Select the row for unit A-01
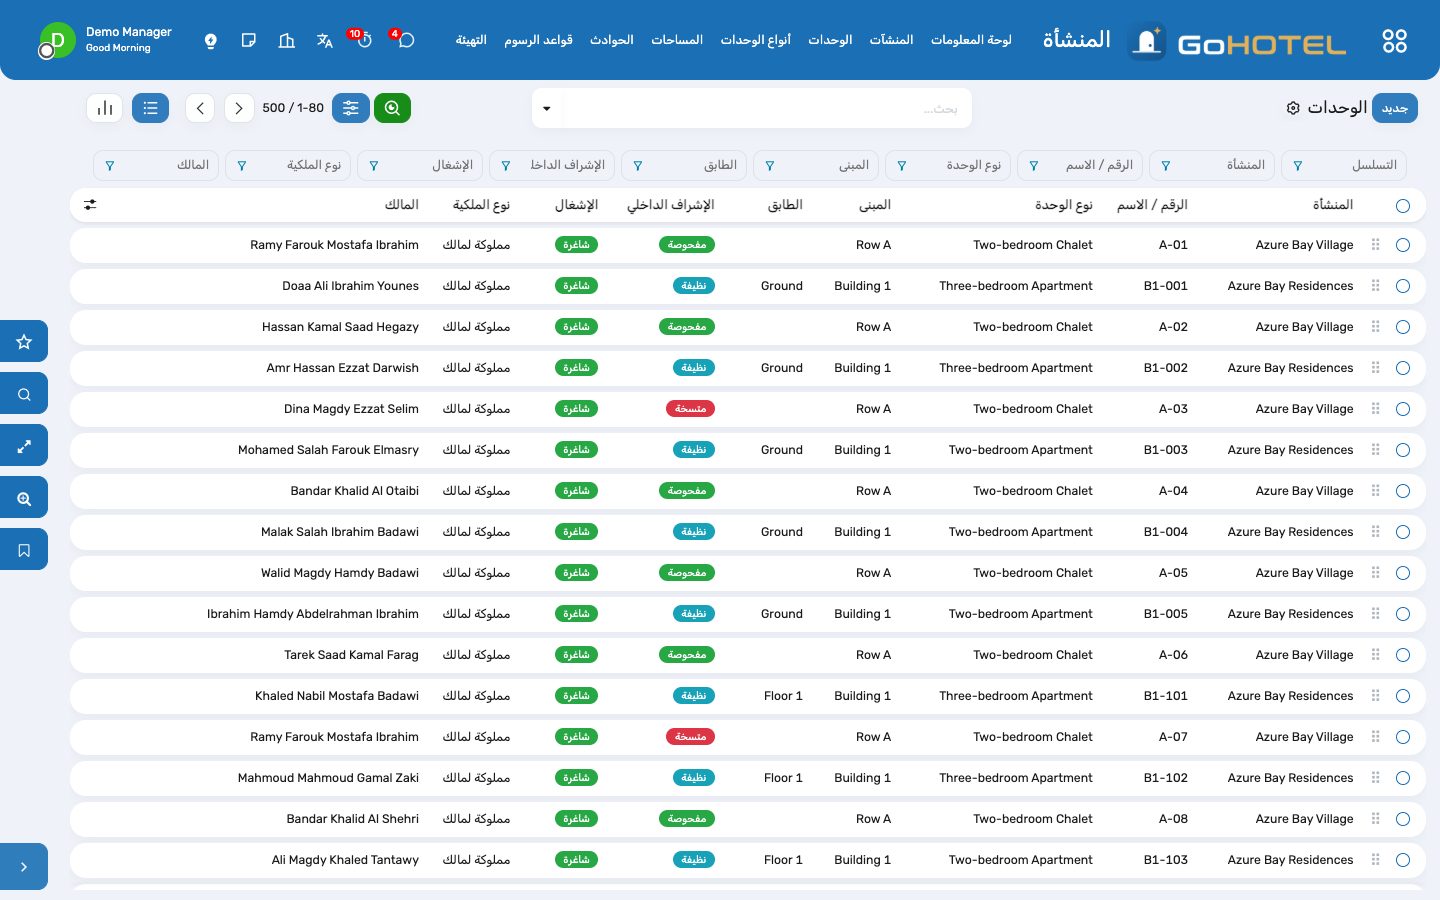The image size is (1440, 900). point(1403,245)
